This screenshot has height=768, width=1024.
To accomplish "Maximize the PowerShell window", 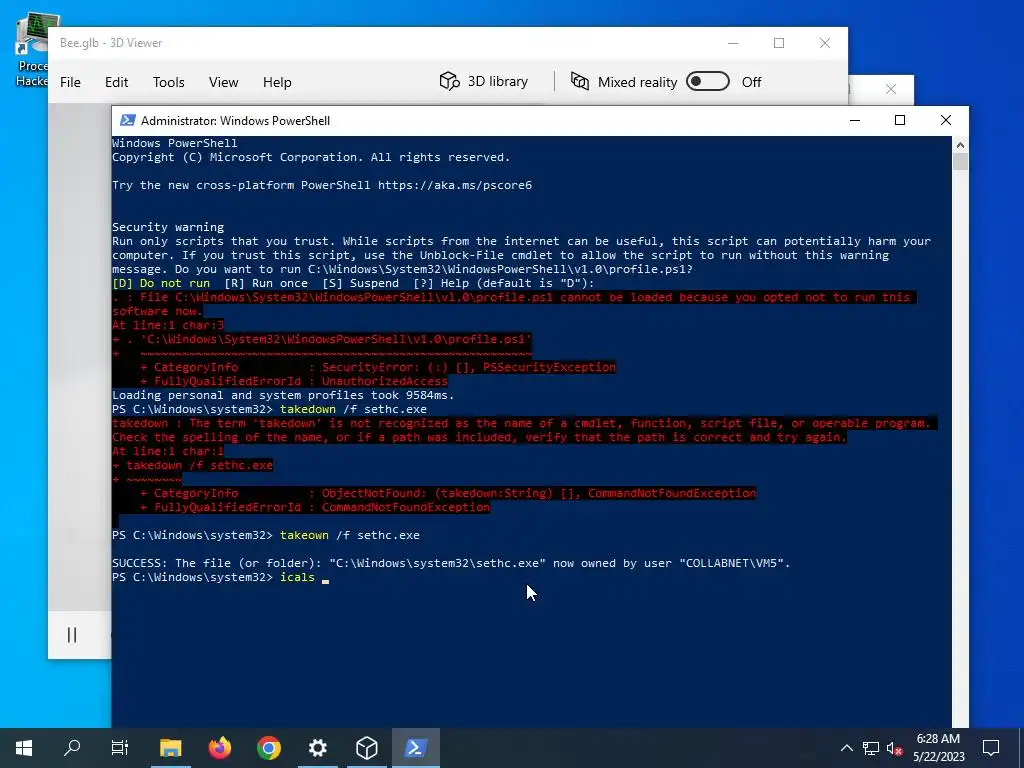I will (900, 120).
